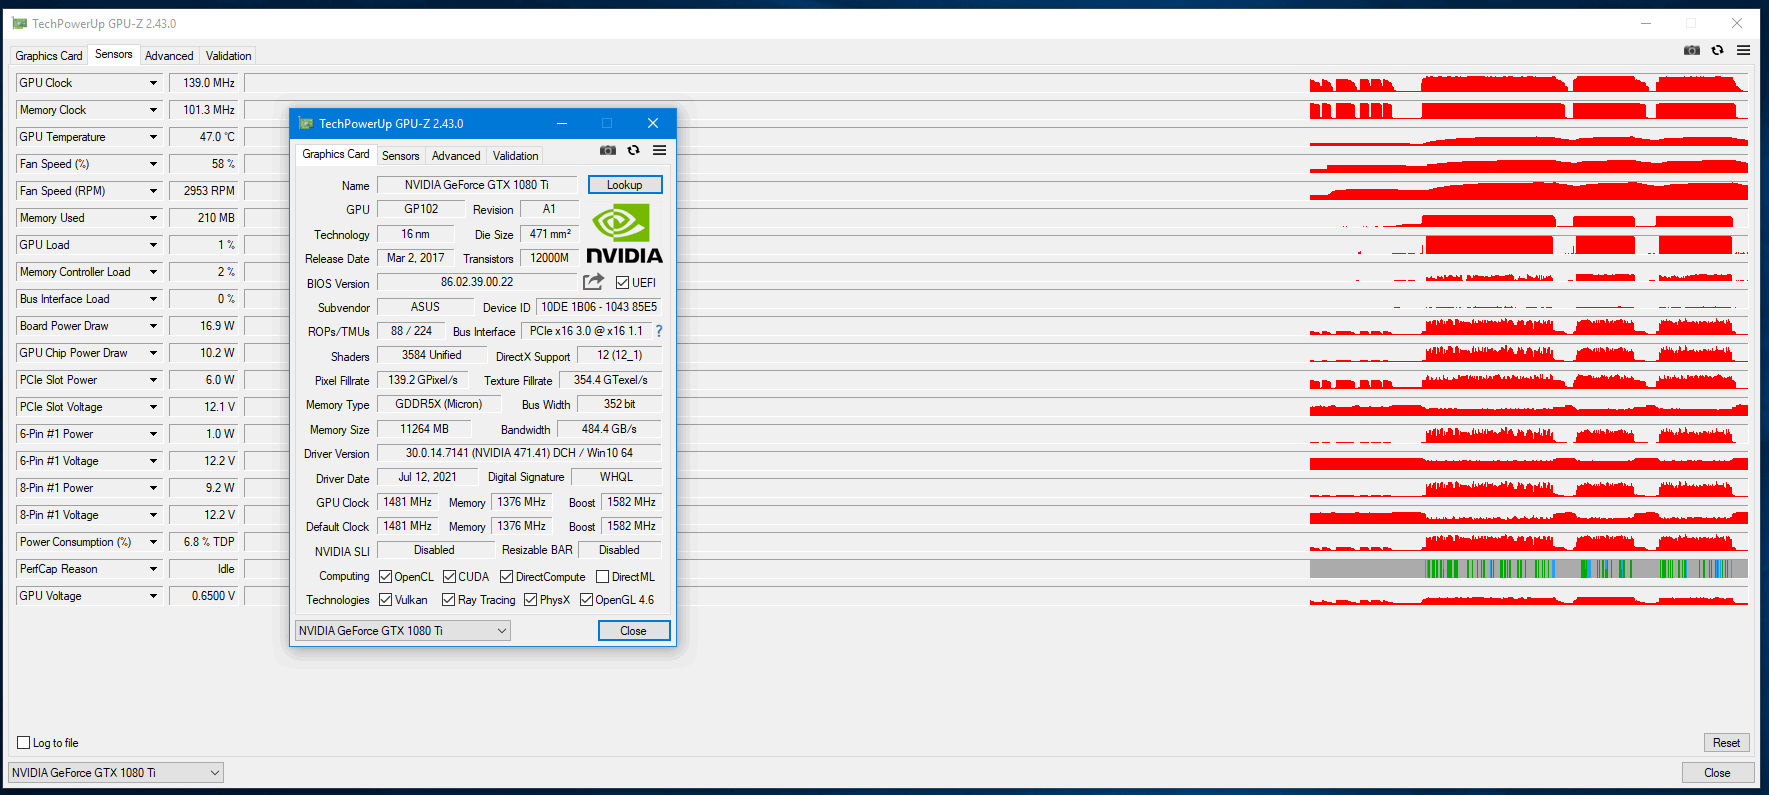Switch to Sensors tab in front window
Screen dimensions: 1769x795
(401, 156)
